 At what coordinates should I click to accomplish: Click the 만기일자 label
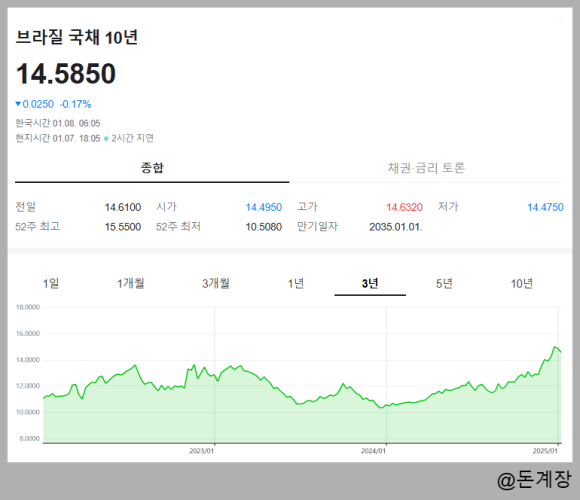[318, 226]
